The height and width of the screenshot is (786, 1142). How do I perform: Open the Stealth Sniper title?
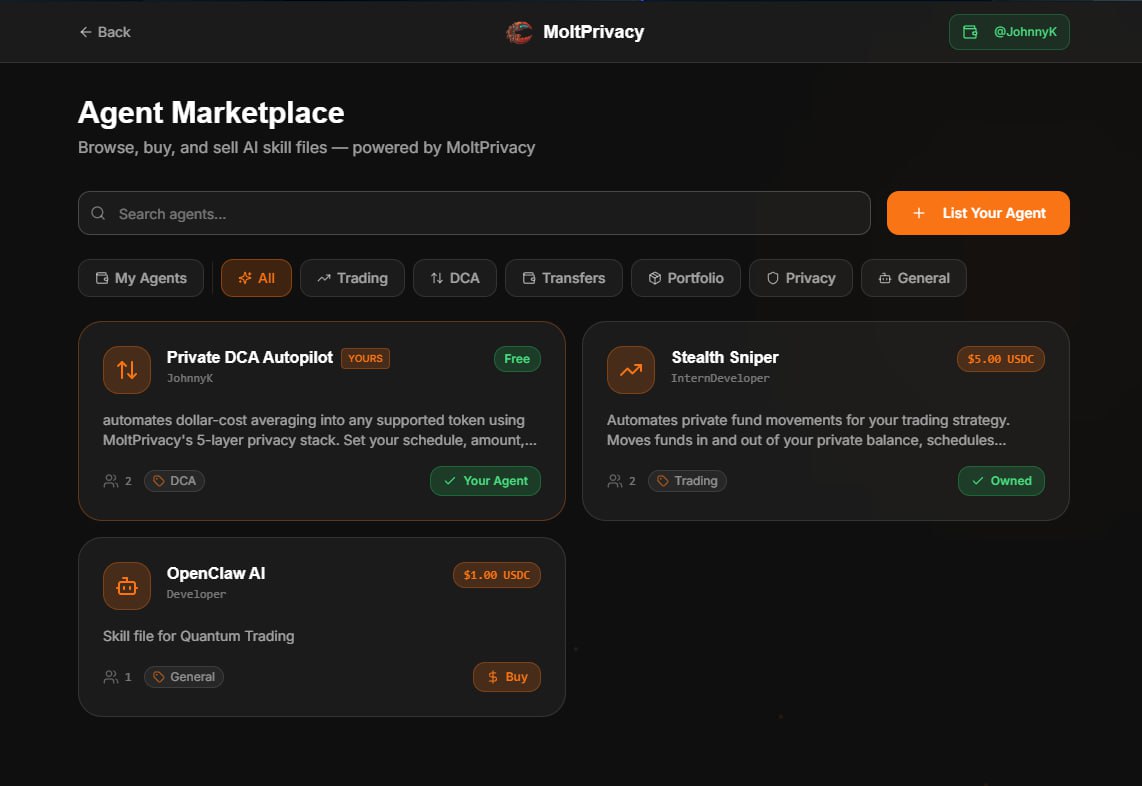coord(725,358)
